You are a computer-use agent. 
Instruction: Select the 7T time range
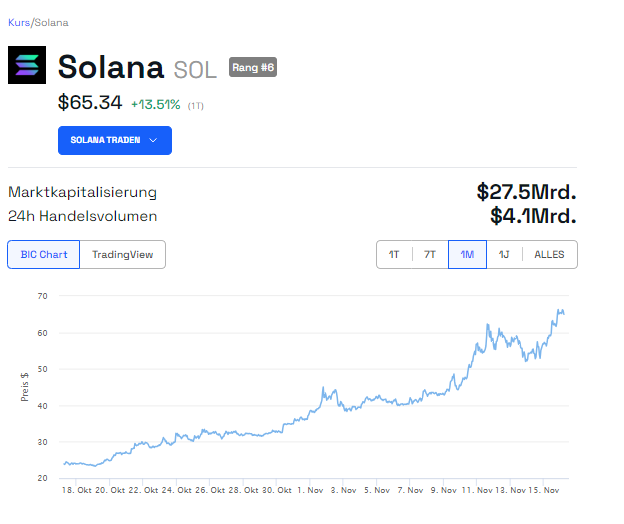coord(430,255)
